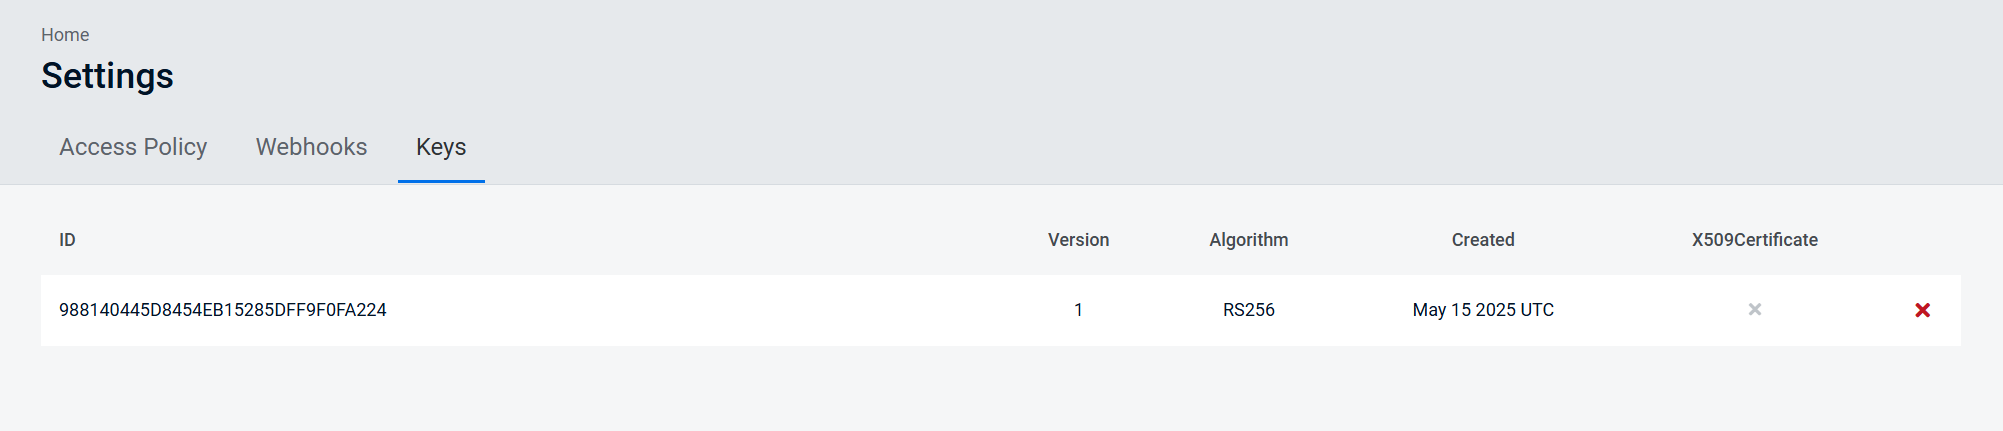Open the Access Policy tab

pyautogui.click(x=133, y=147)
